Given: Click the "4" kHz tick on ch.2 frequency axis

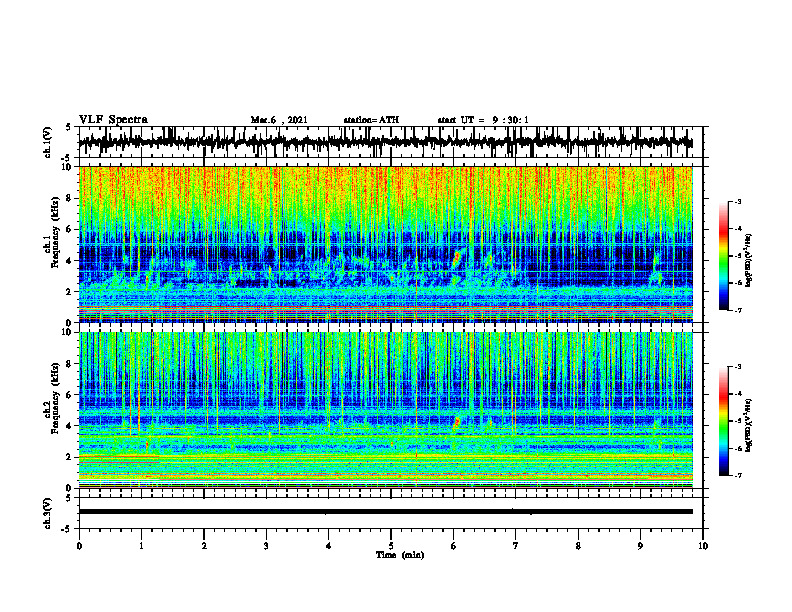Looking at the screenshot, I should point(70,426).
